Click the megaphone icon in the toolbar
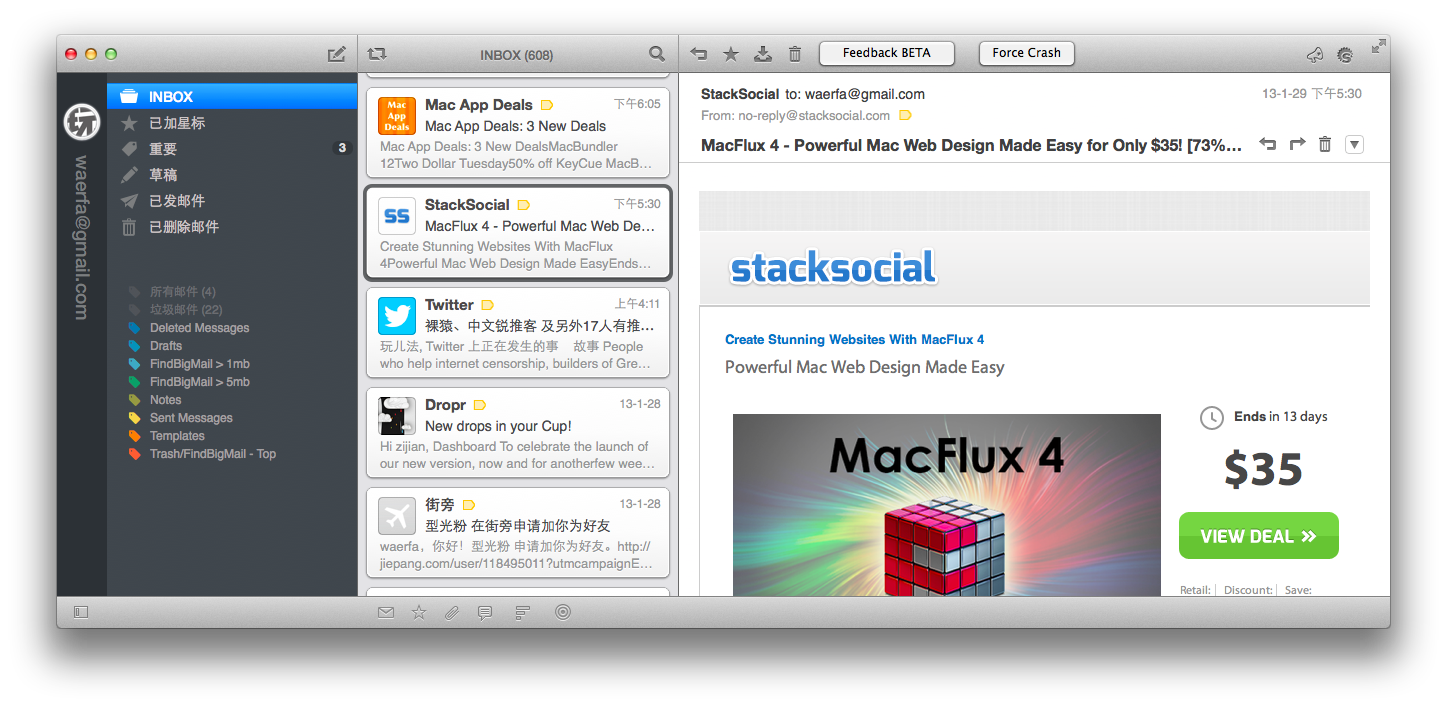Viewport: 1447px width, 707px height. click(1315, 55)
